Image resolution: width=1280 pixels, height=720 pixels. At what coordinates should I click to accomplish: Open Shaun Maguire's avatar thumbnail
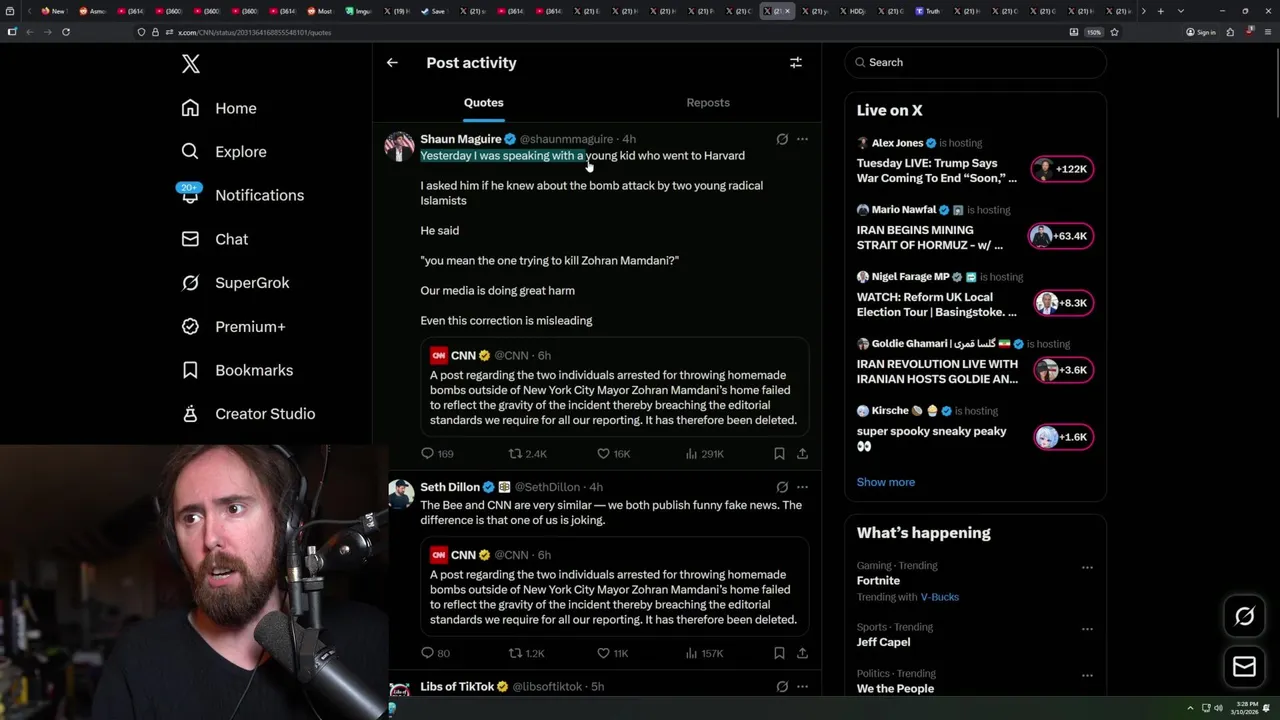click(x=399, y=146)
